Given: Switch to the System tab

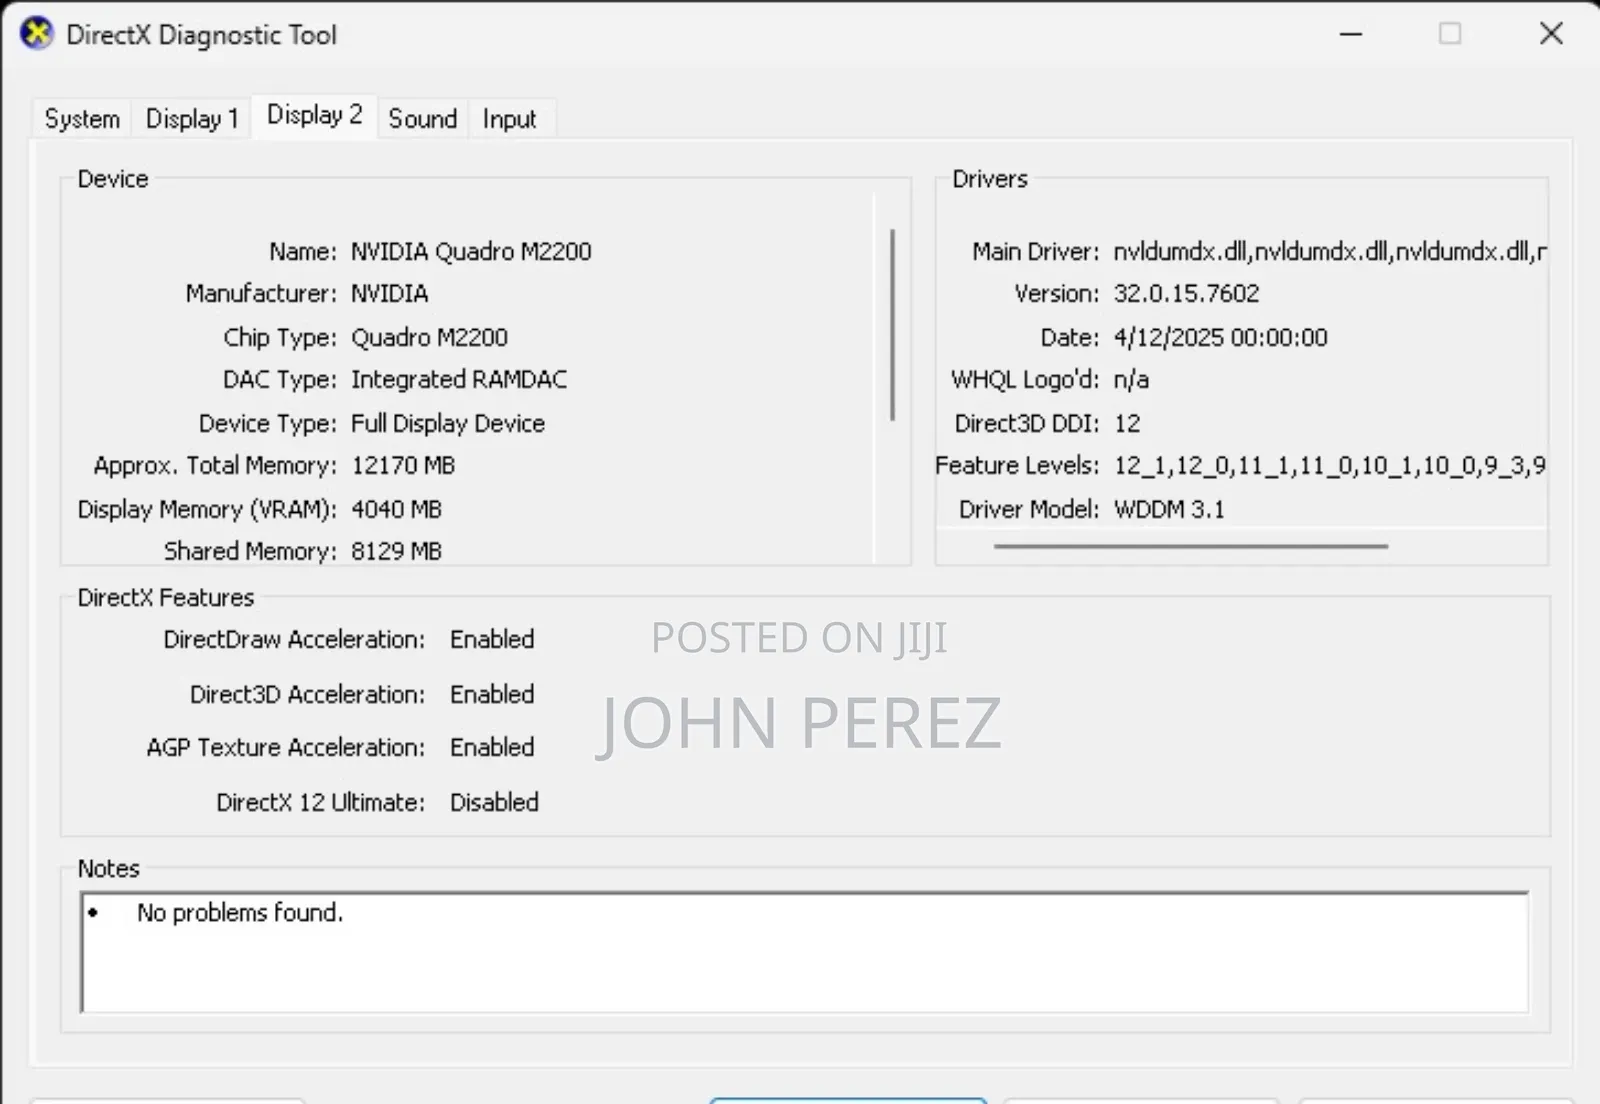Looking at the screenshot, I should (82, 119).
